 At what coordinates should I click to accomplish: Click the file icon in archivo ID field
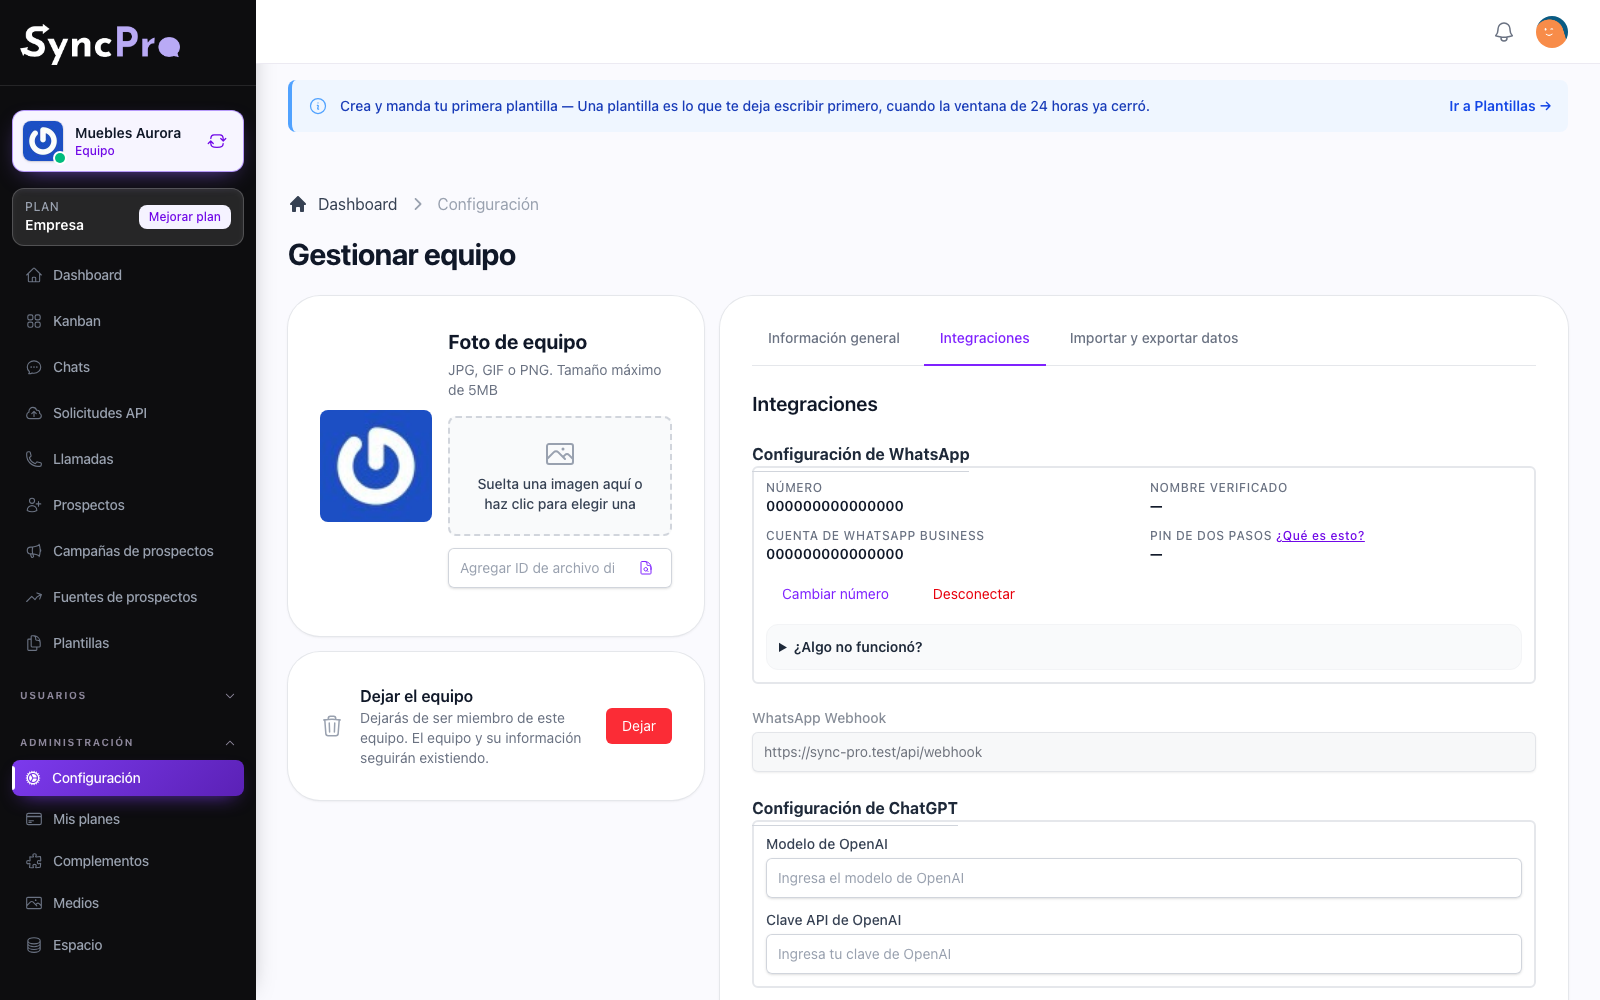point(646,568)
